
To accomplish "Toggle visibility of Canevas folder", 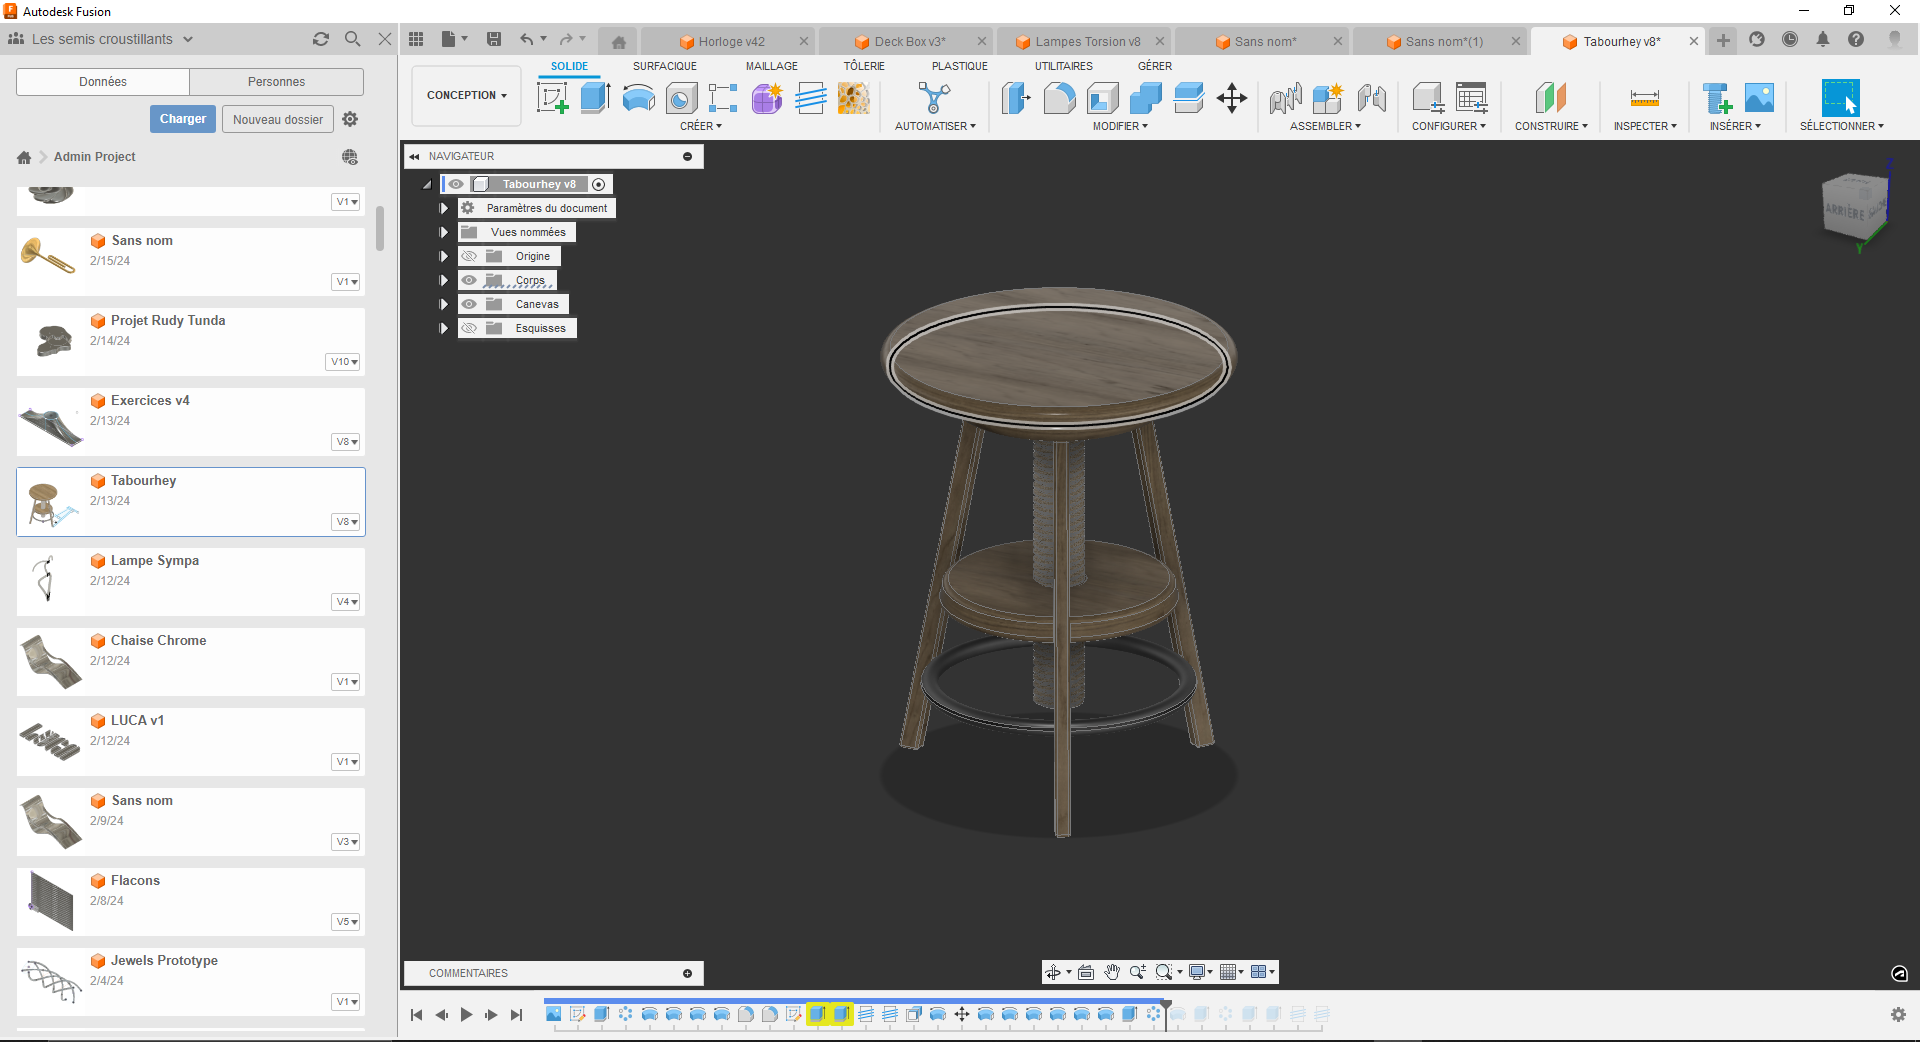I will [469, 304].
